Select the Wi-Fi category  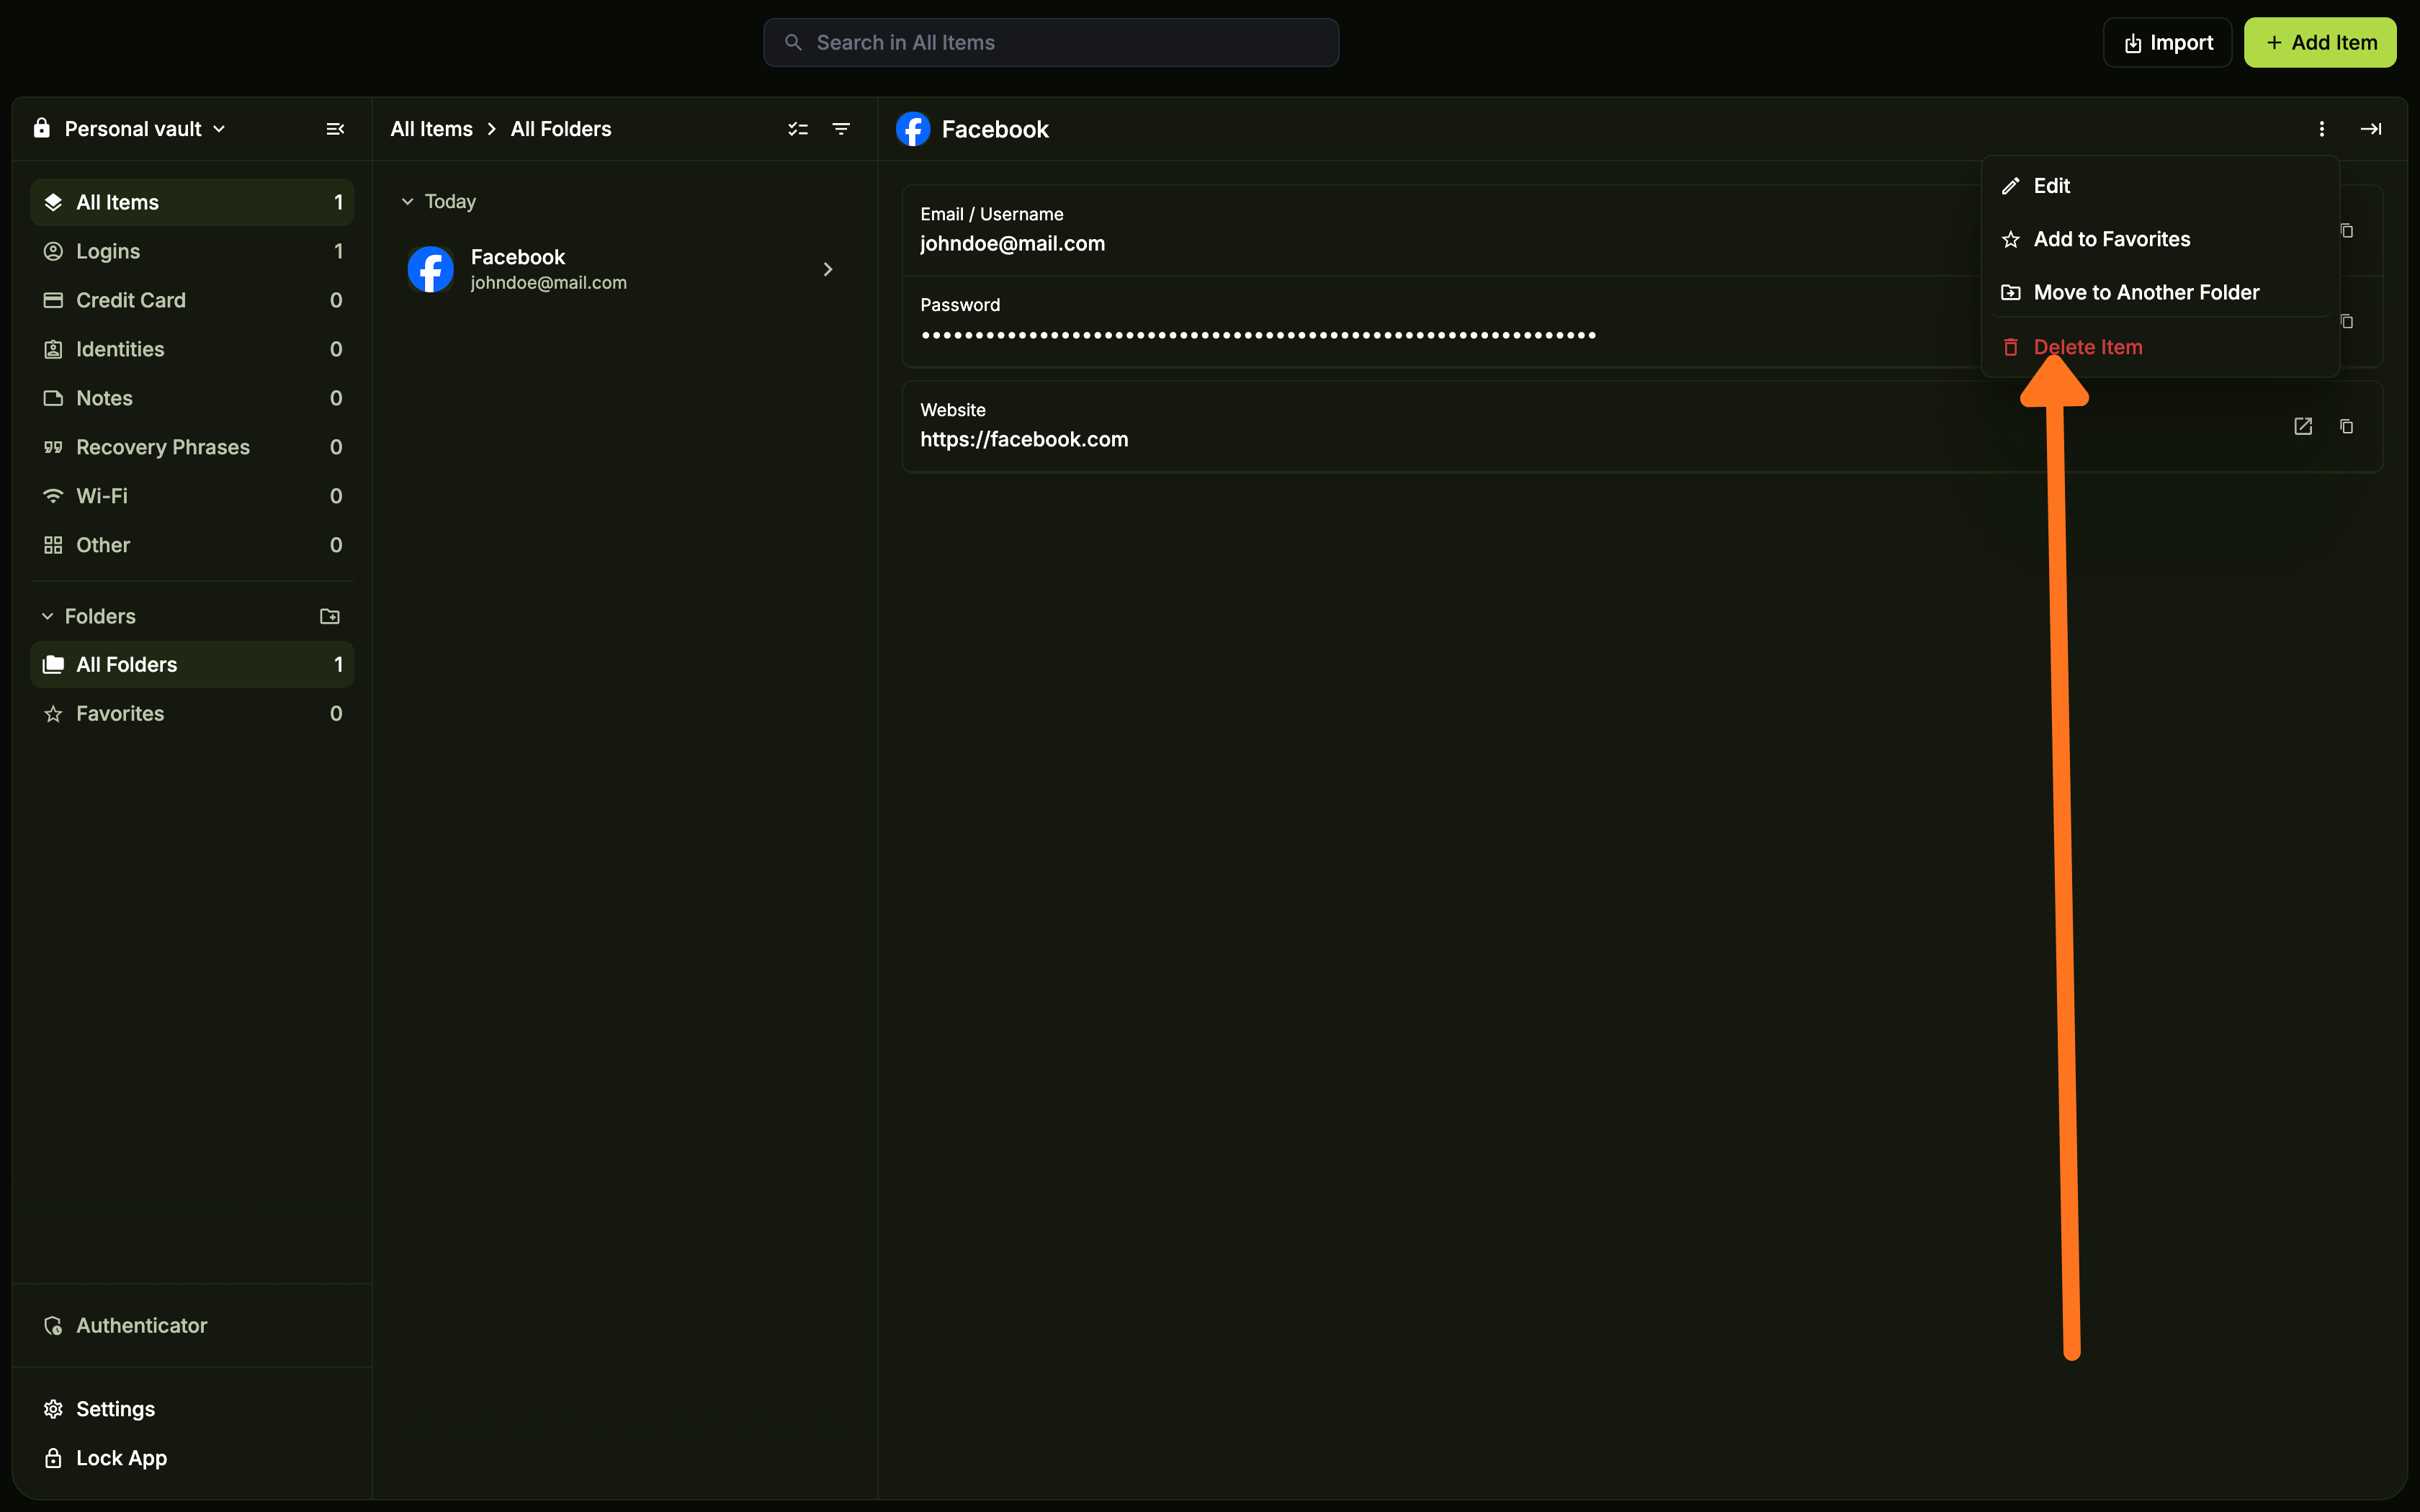192,496
